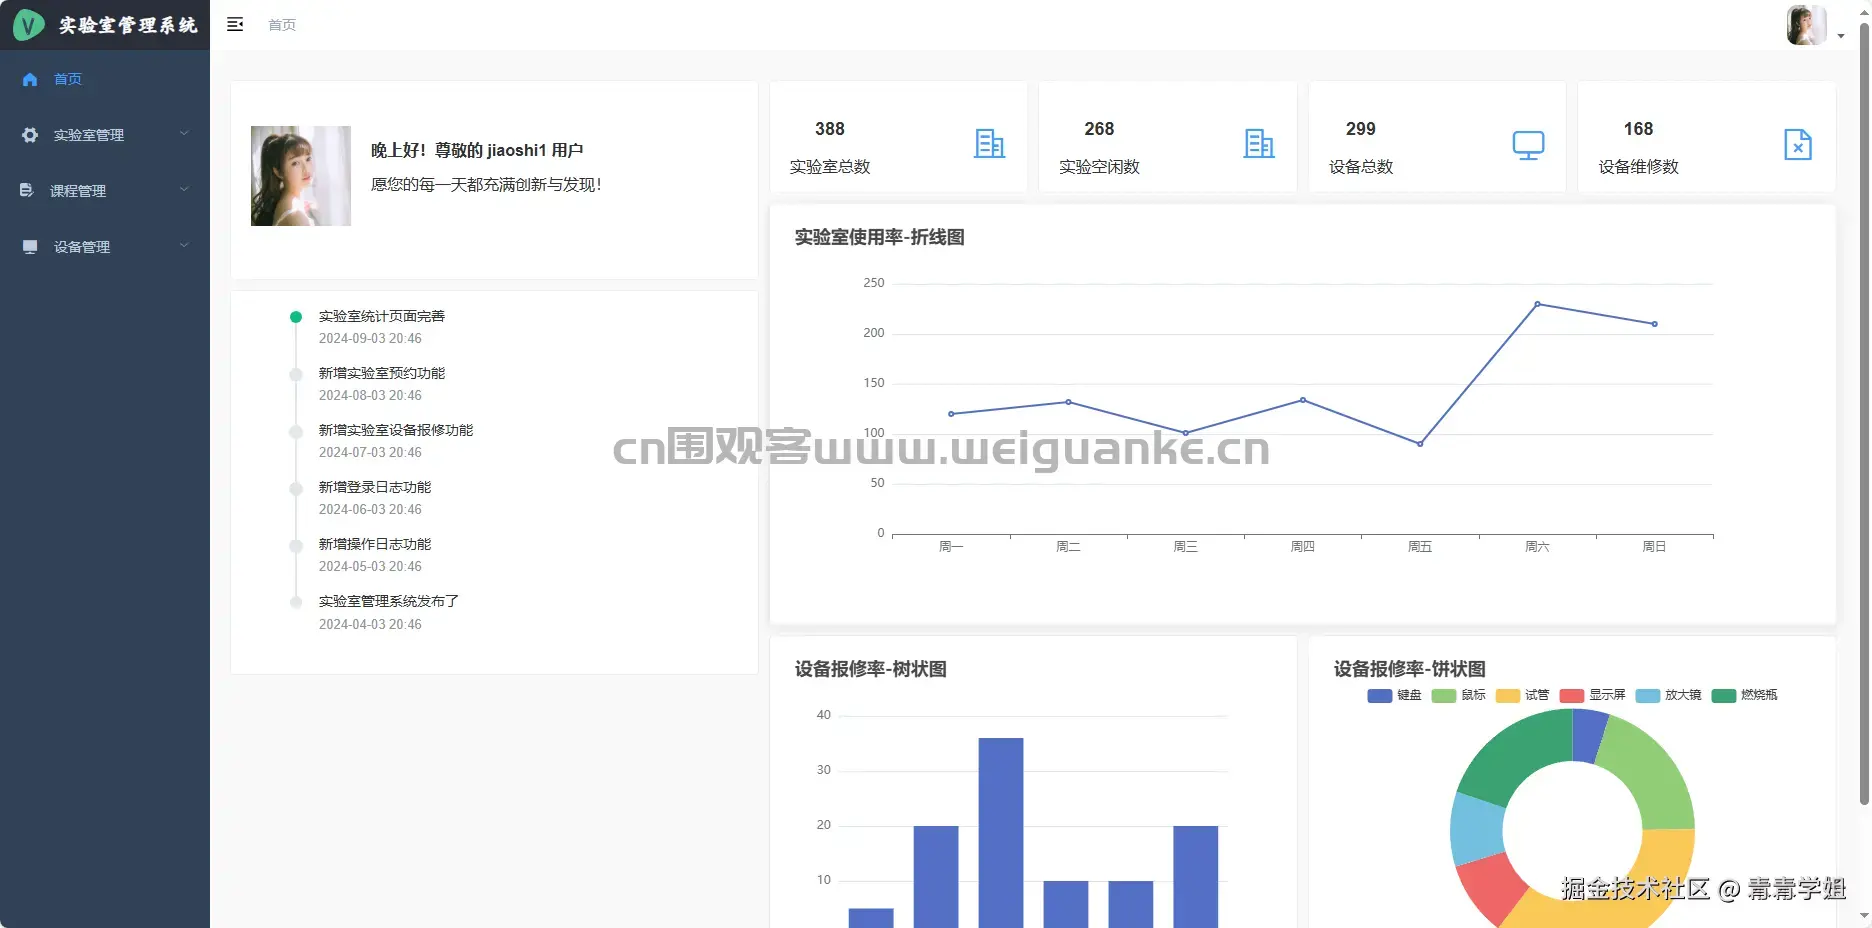This screenshot has width=1872, height=928.
Task: Open the user dropdown arrow beside avatar
Action: coord(1841,36)
